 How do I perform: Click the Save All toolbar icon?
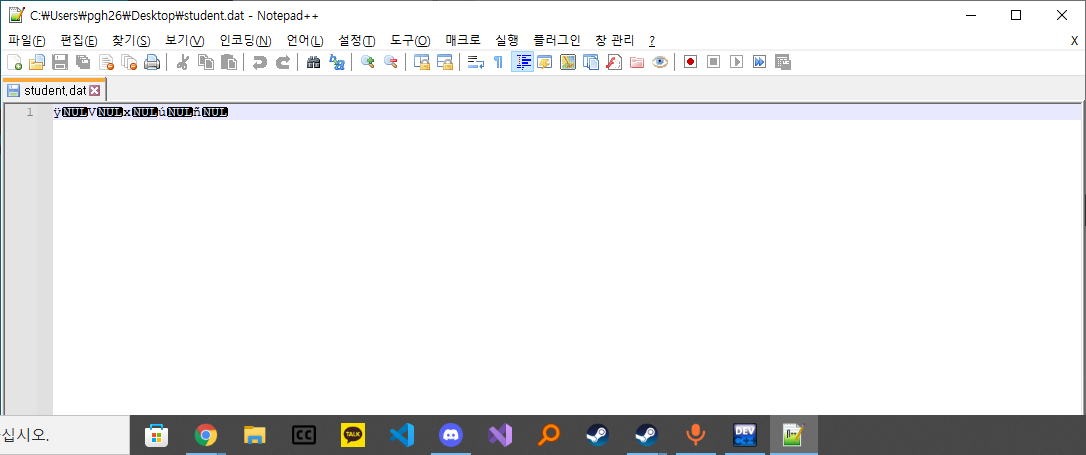click(x=83, y=62)
